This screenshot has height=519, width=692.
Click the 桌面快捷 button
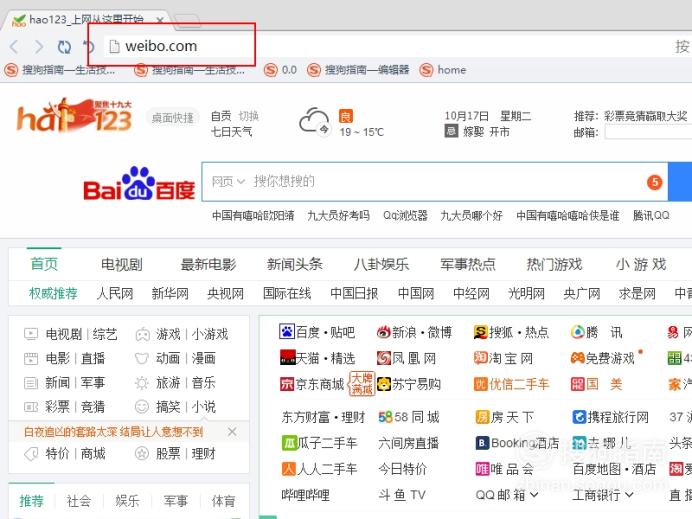click(x=173, y=117)
